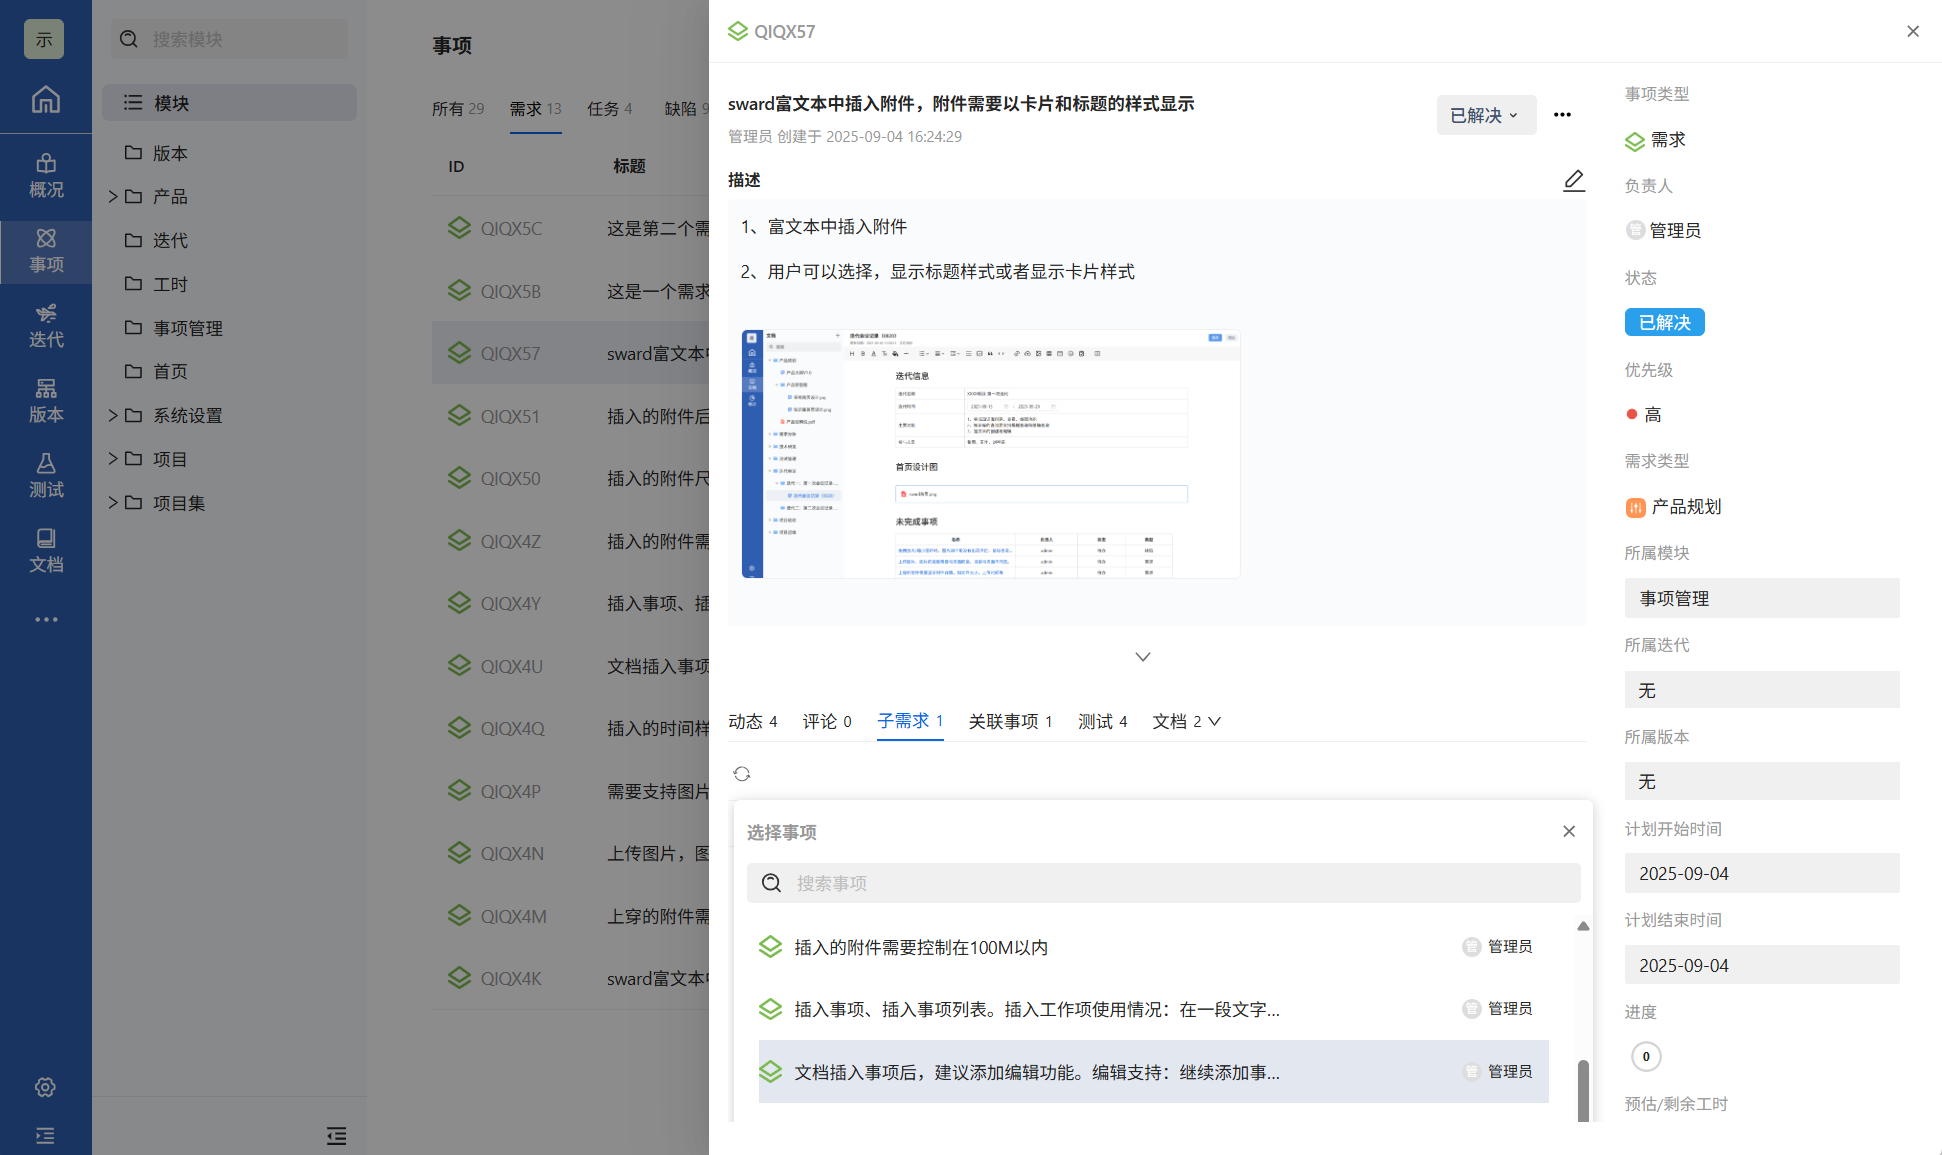This screenshot has width=1942, height=1155.
Task: Open the 文档 documents sidebar icon
Action: pyautogui.click(x=45, y=550)
